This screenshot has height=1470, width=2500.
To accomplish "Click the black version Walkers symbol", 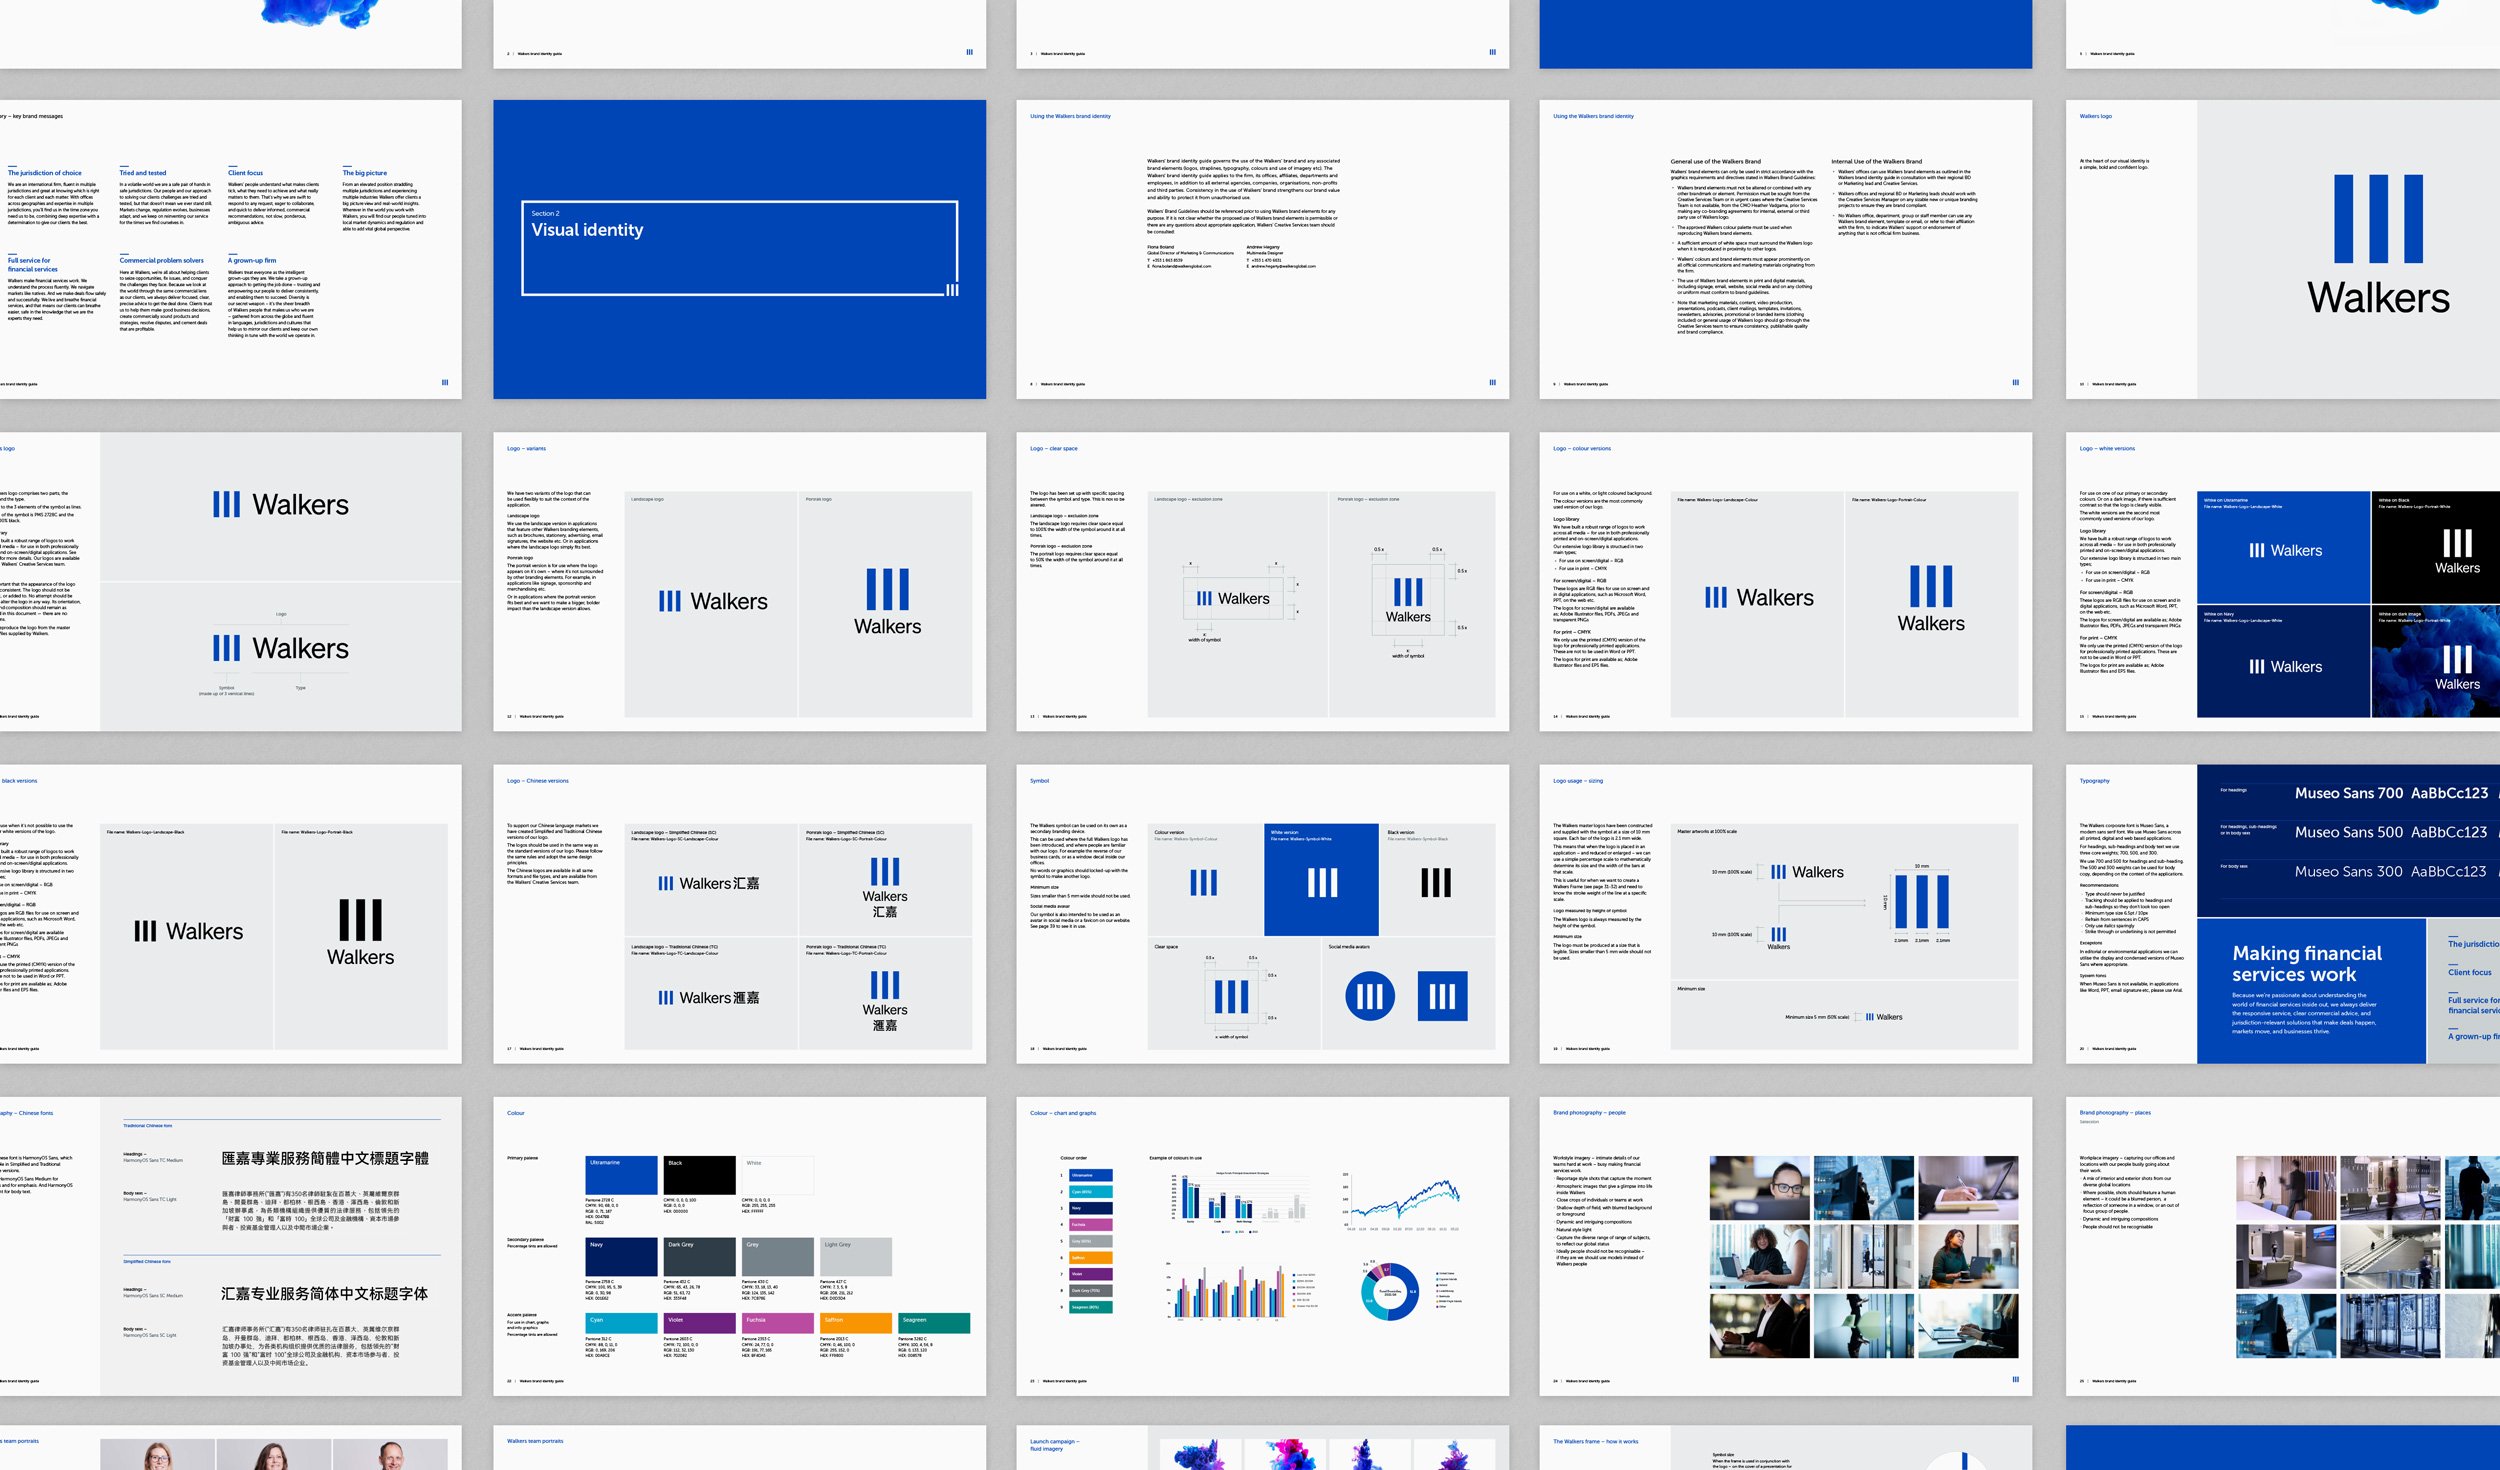I will [x=1435, y=882].
